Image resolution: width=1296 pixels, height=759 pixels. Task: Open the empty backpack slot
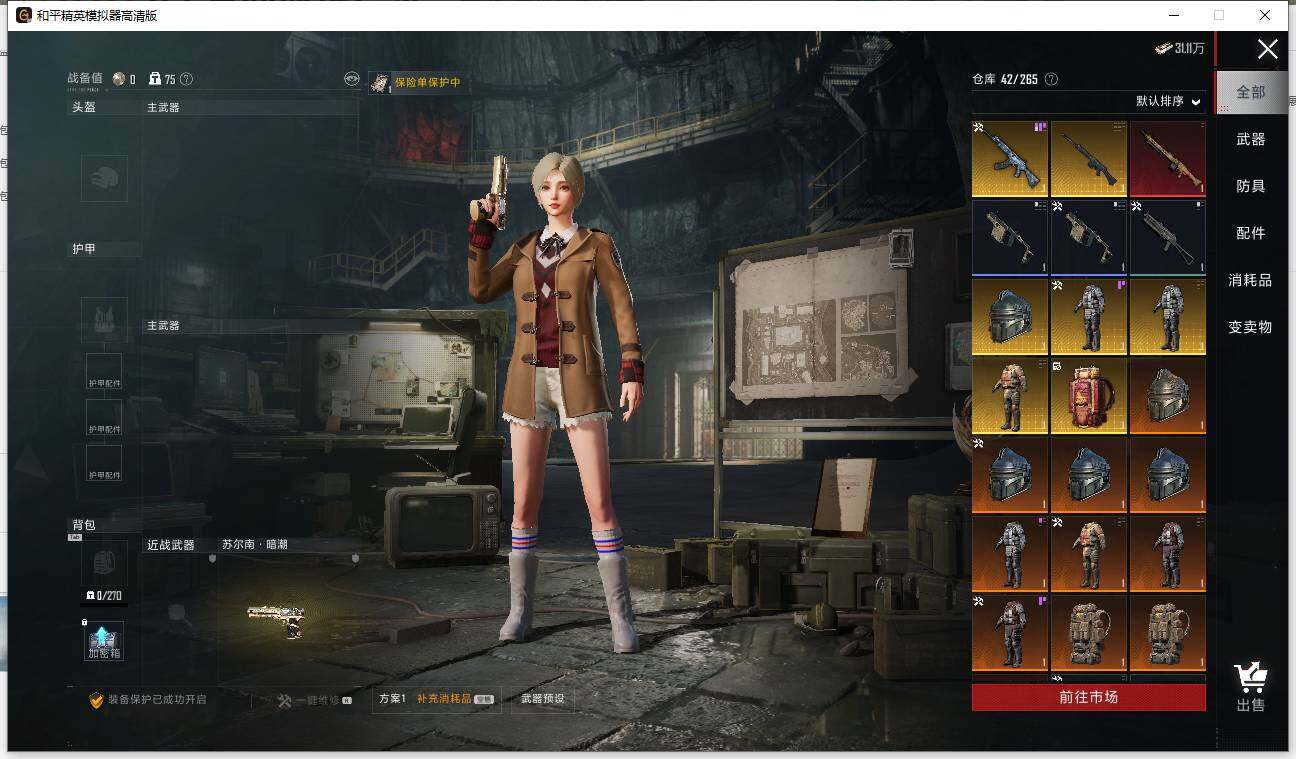(x=104, y=564)
